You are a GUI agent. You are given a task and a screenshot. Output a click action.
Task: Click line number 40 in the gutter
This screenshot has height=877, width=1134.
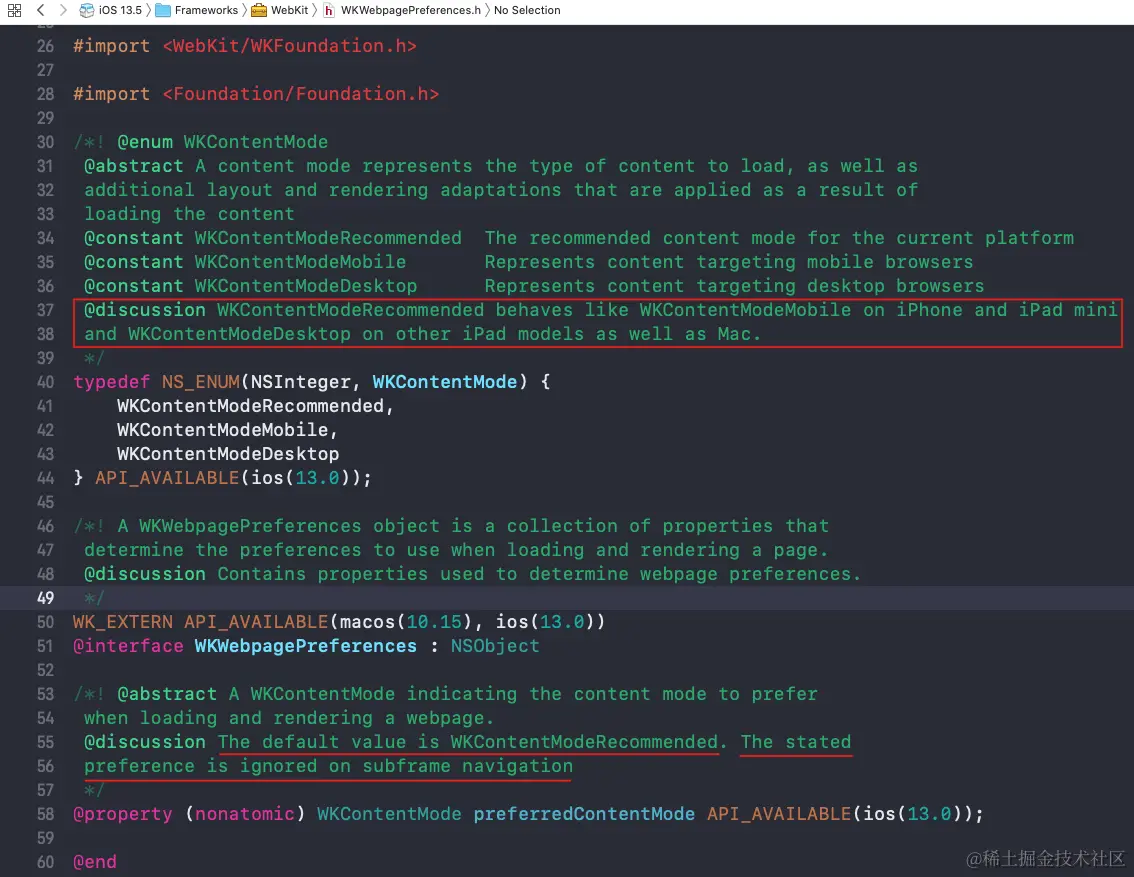(46, 382)
